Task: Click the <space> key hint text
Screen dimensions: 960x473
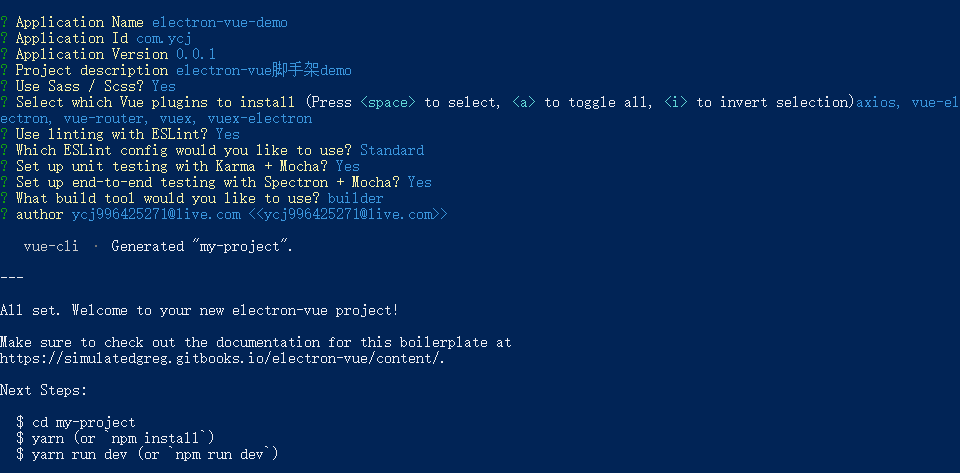Action: tap(388, 103)
